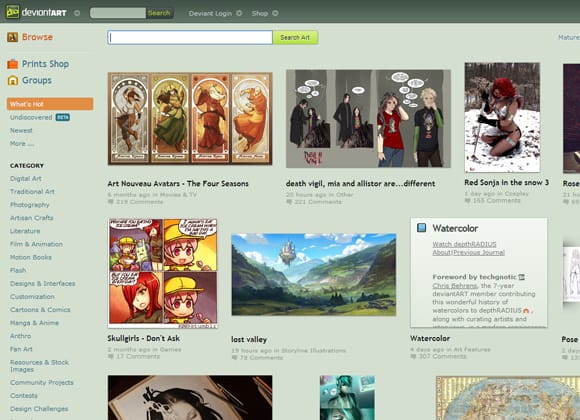
Task: Click Red Sonja in the snow 3 title
Action: [506, 182]
